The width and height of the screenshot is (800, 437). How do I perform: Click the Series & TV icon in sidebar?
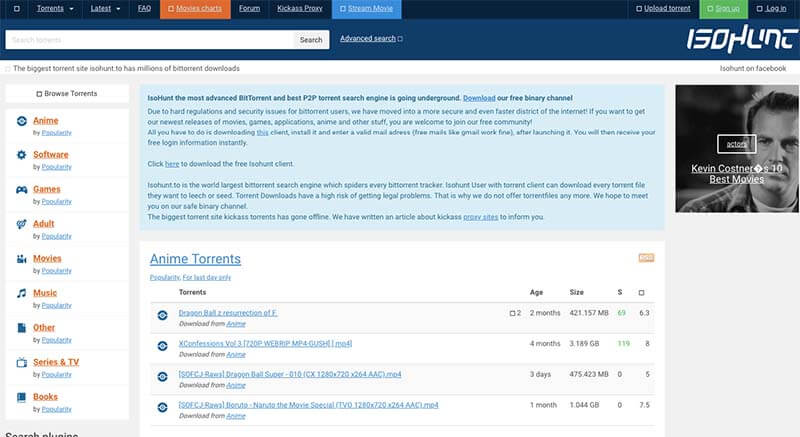21,363
